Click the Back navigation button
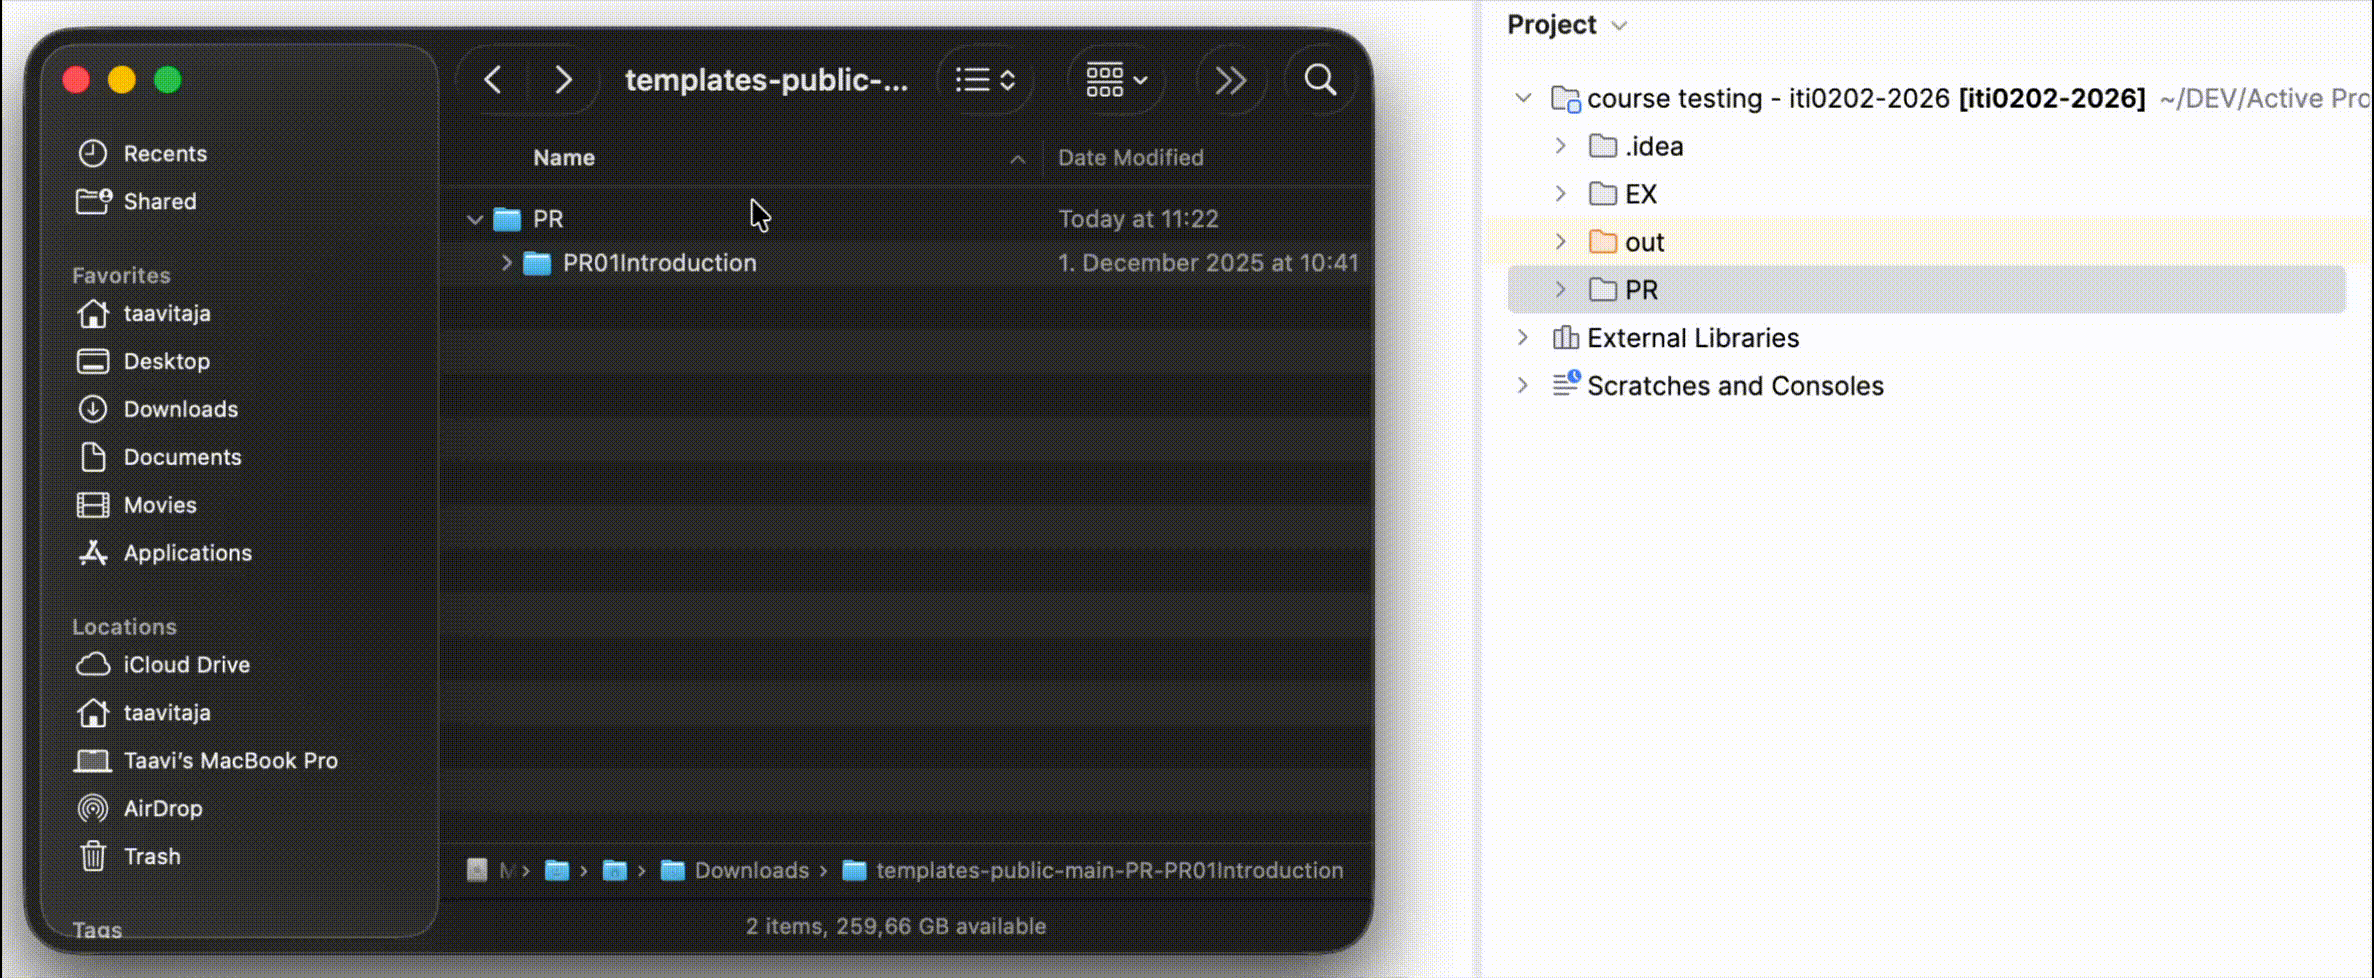Viewport: 2374px width, 978px height. pos(492,80)
